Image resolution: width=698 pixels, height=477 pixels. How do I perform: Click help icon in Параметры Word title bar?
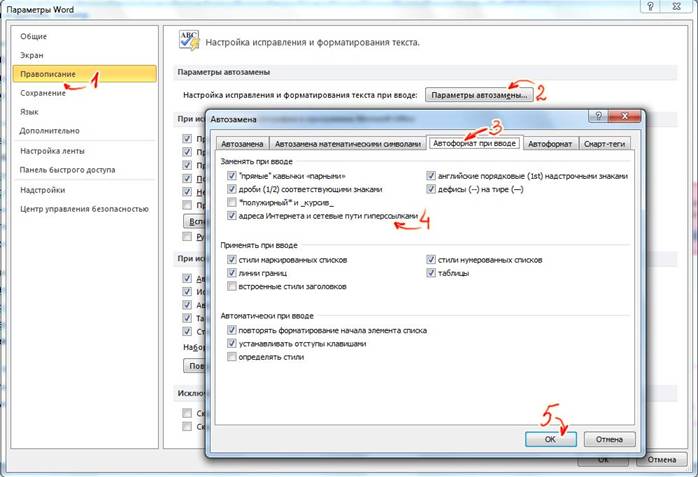click(x=651, y=6)
